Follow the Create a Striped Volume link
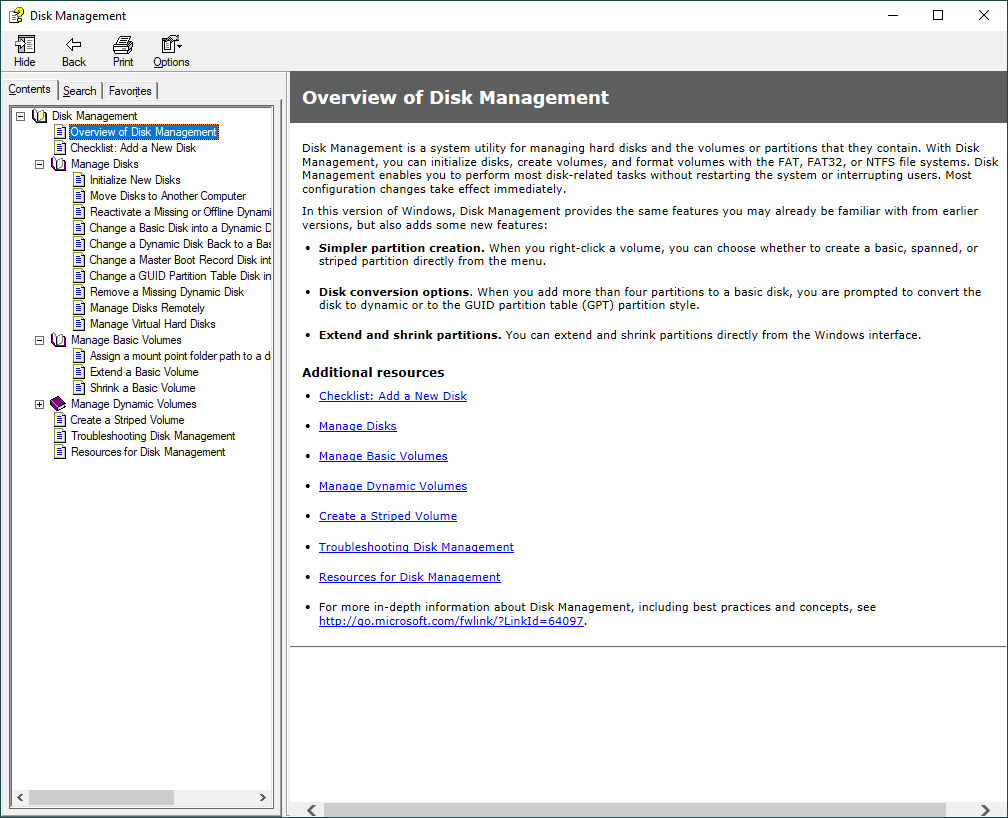 388,516
